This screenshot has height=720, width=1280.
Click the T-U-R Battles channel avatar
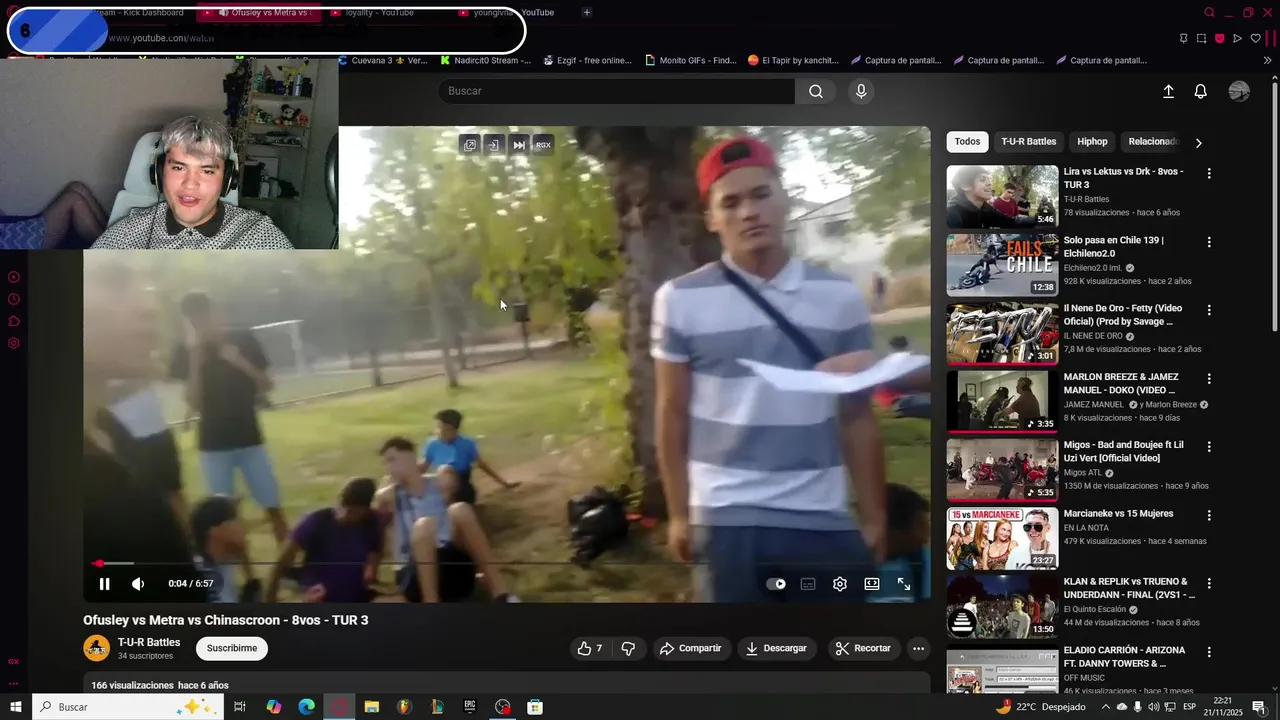coord(96,648)
